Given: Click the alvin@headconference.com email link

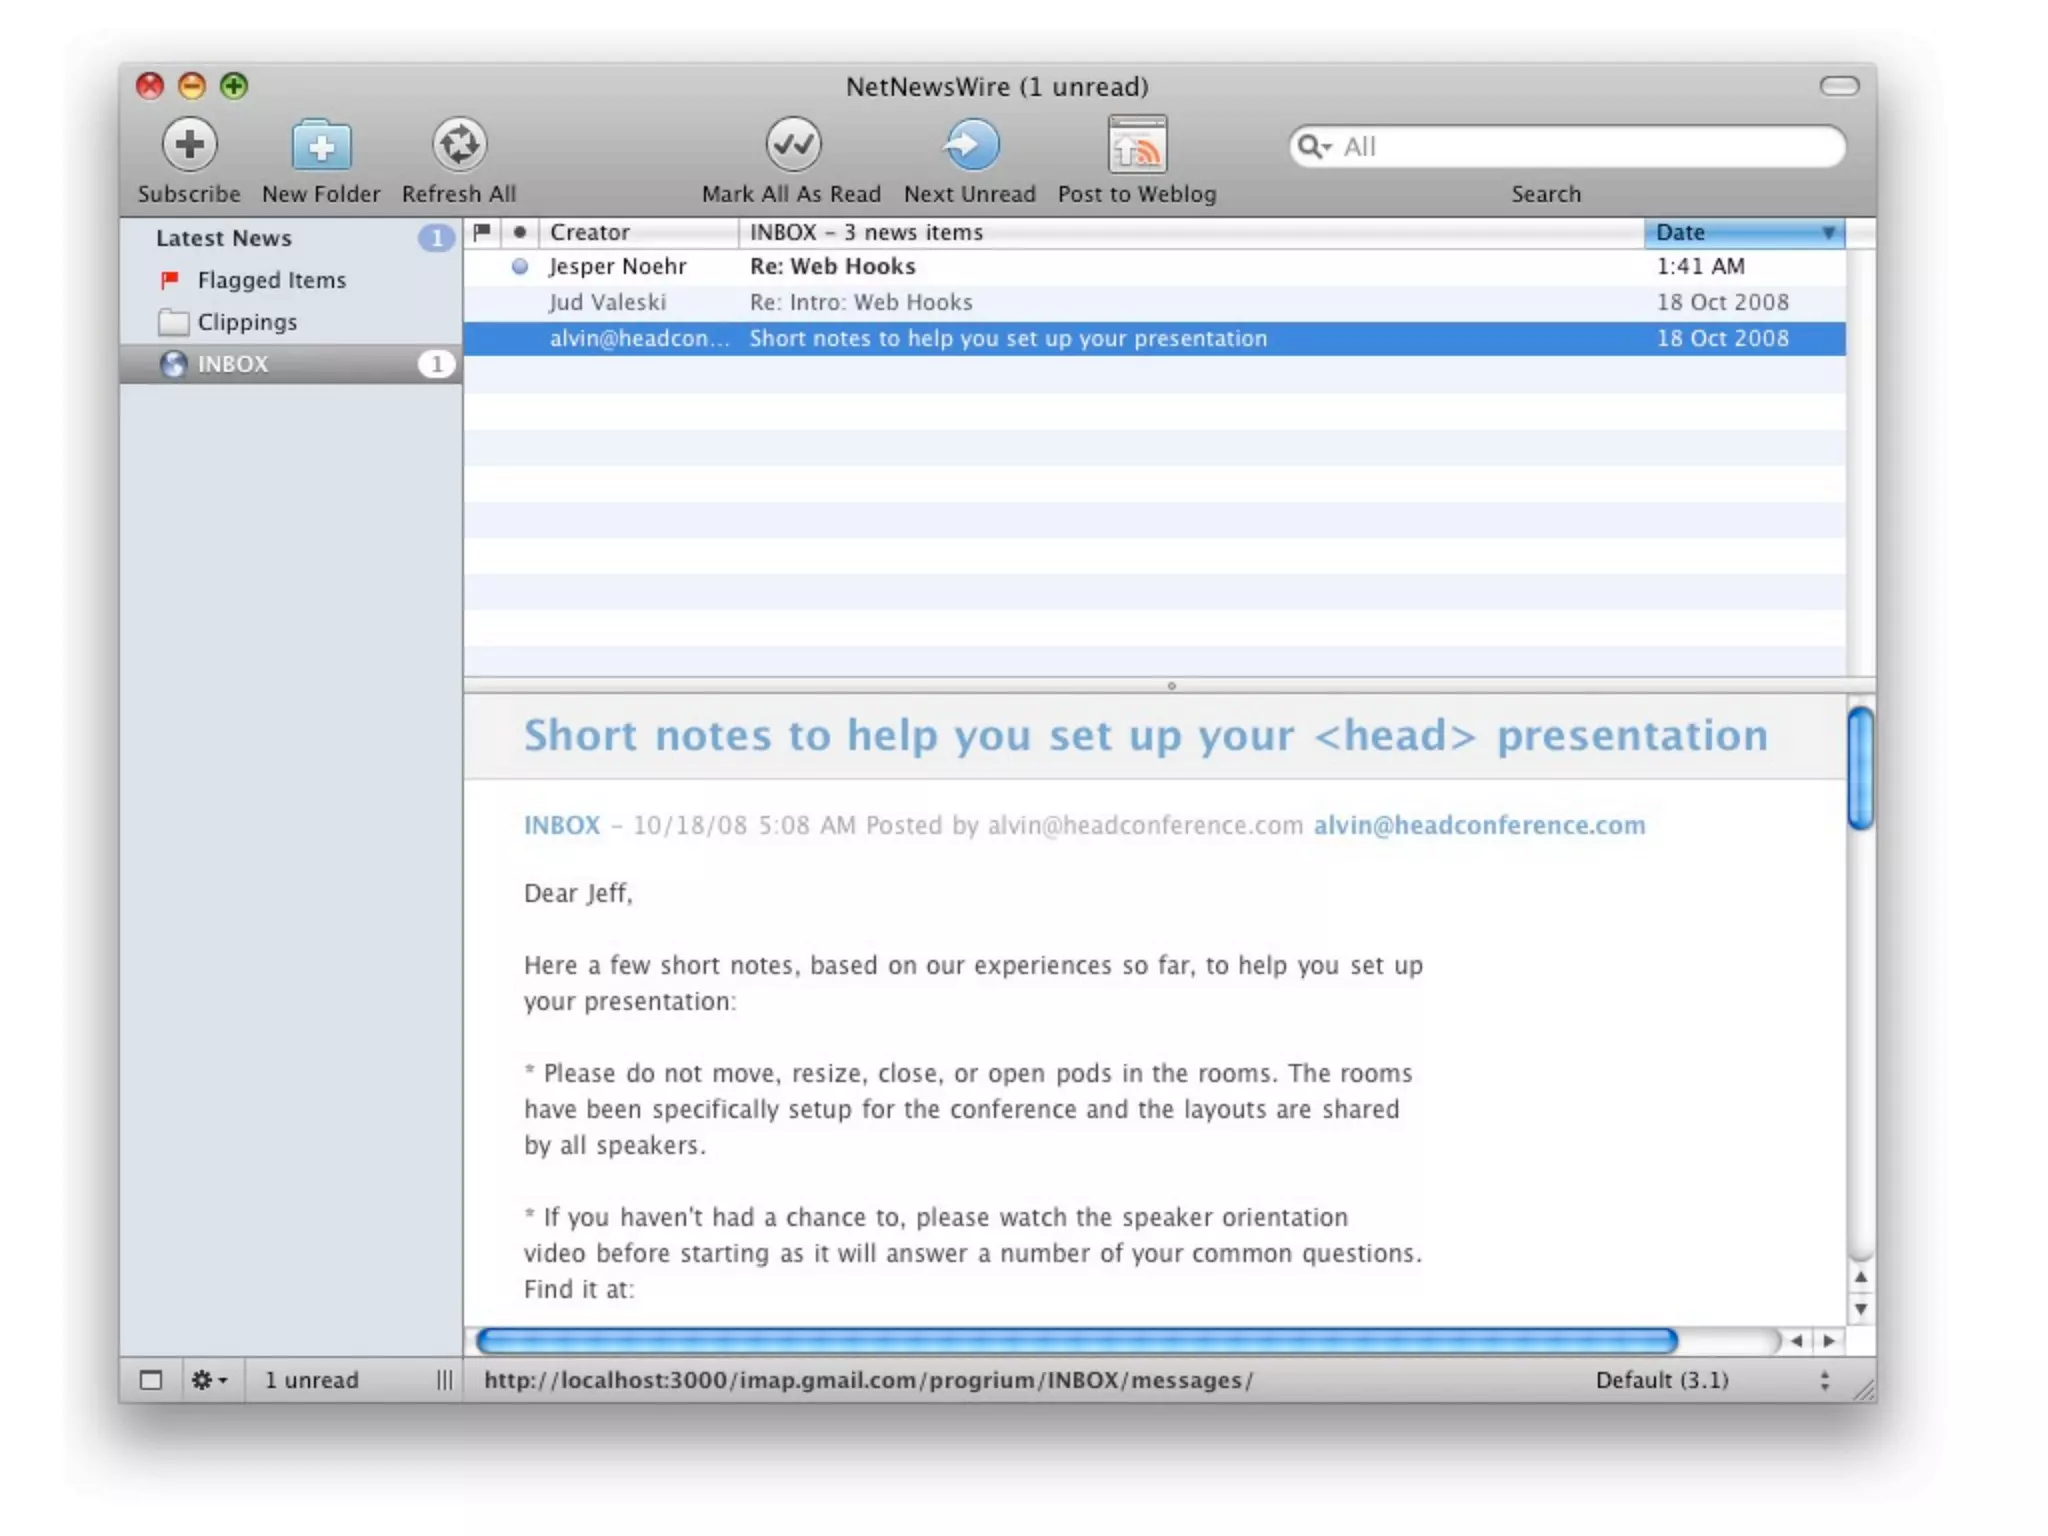Looking at the screenshot, I should (x=1479, y=825).
